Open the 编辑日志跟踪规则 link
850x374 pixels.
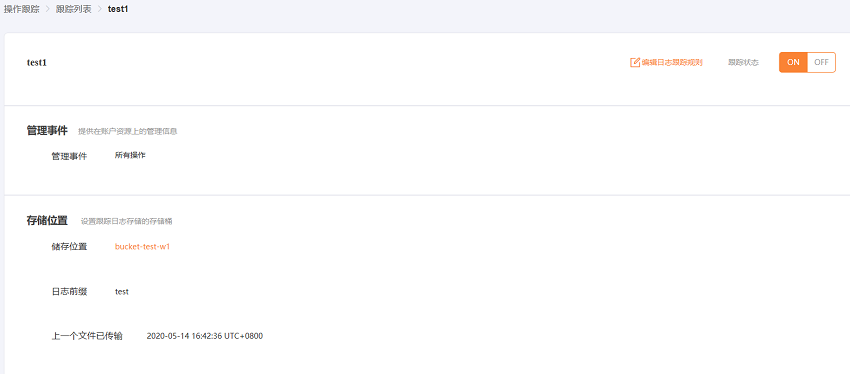tap(672, 62)
